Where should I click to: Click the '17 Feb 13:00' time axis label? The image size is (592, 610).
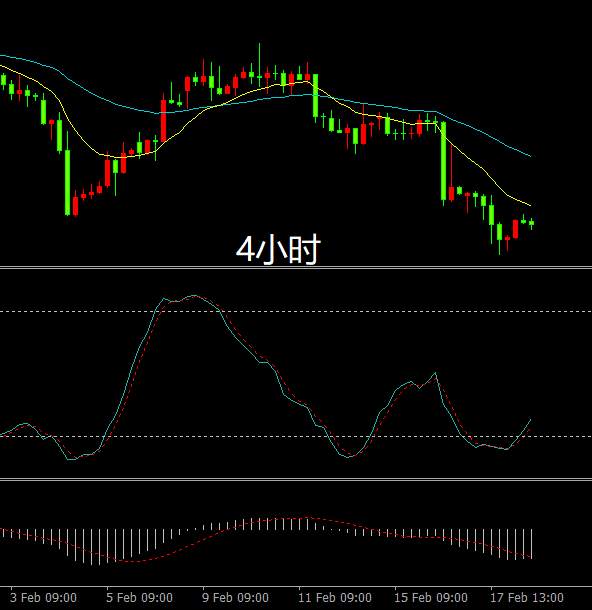coord(527,598)
